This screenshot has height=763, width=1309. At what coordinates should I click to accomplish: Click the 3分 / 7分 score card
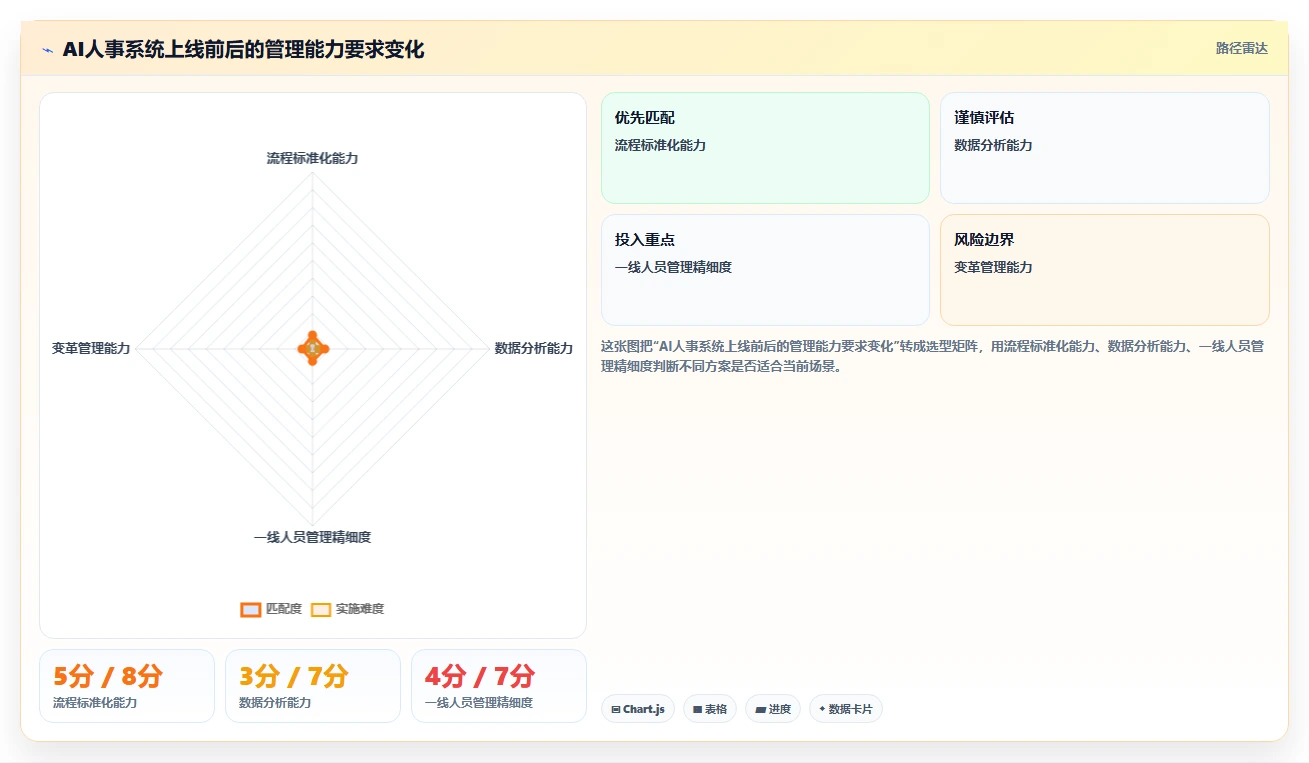tap(313, 686)
